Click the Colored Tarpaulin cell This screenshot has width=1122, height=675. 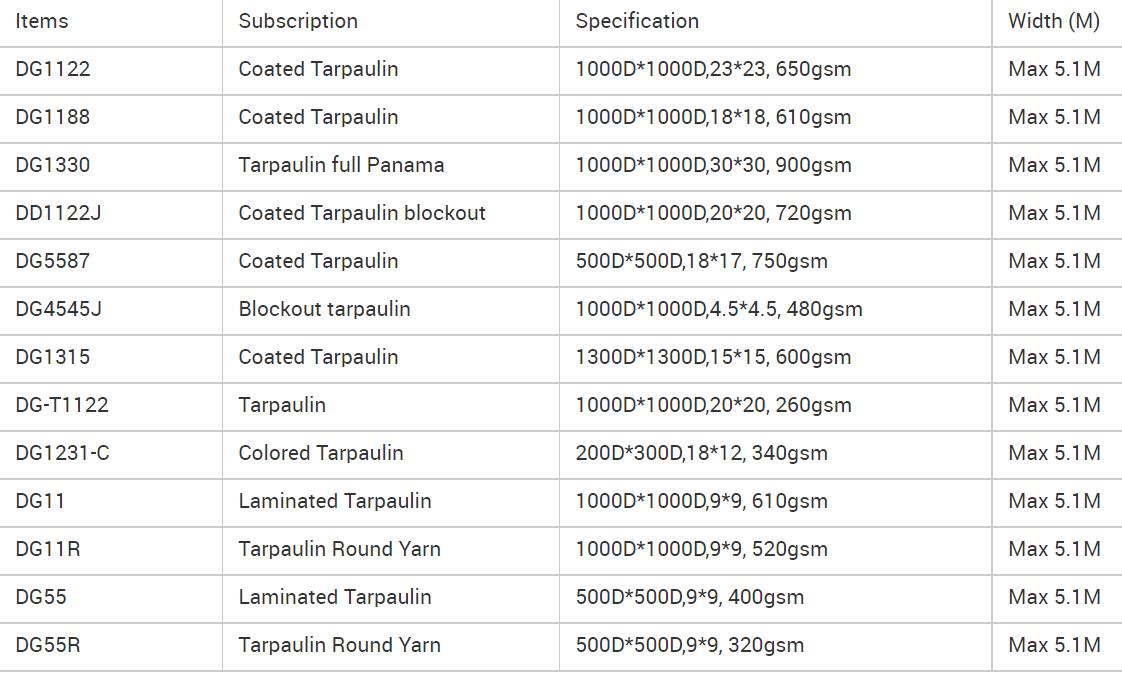tap(321, 453)
